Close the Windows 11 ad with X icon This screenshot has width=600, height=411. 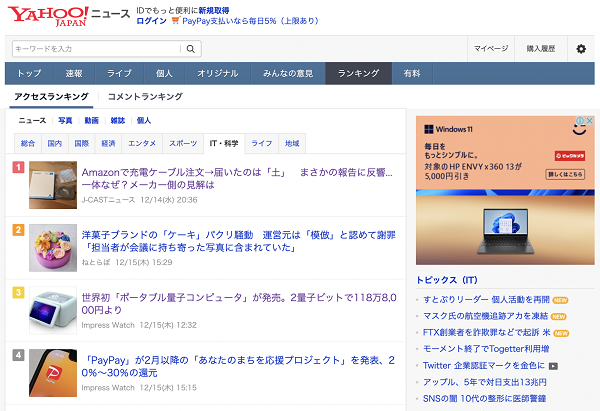pos(590,121)
